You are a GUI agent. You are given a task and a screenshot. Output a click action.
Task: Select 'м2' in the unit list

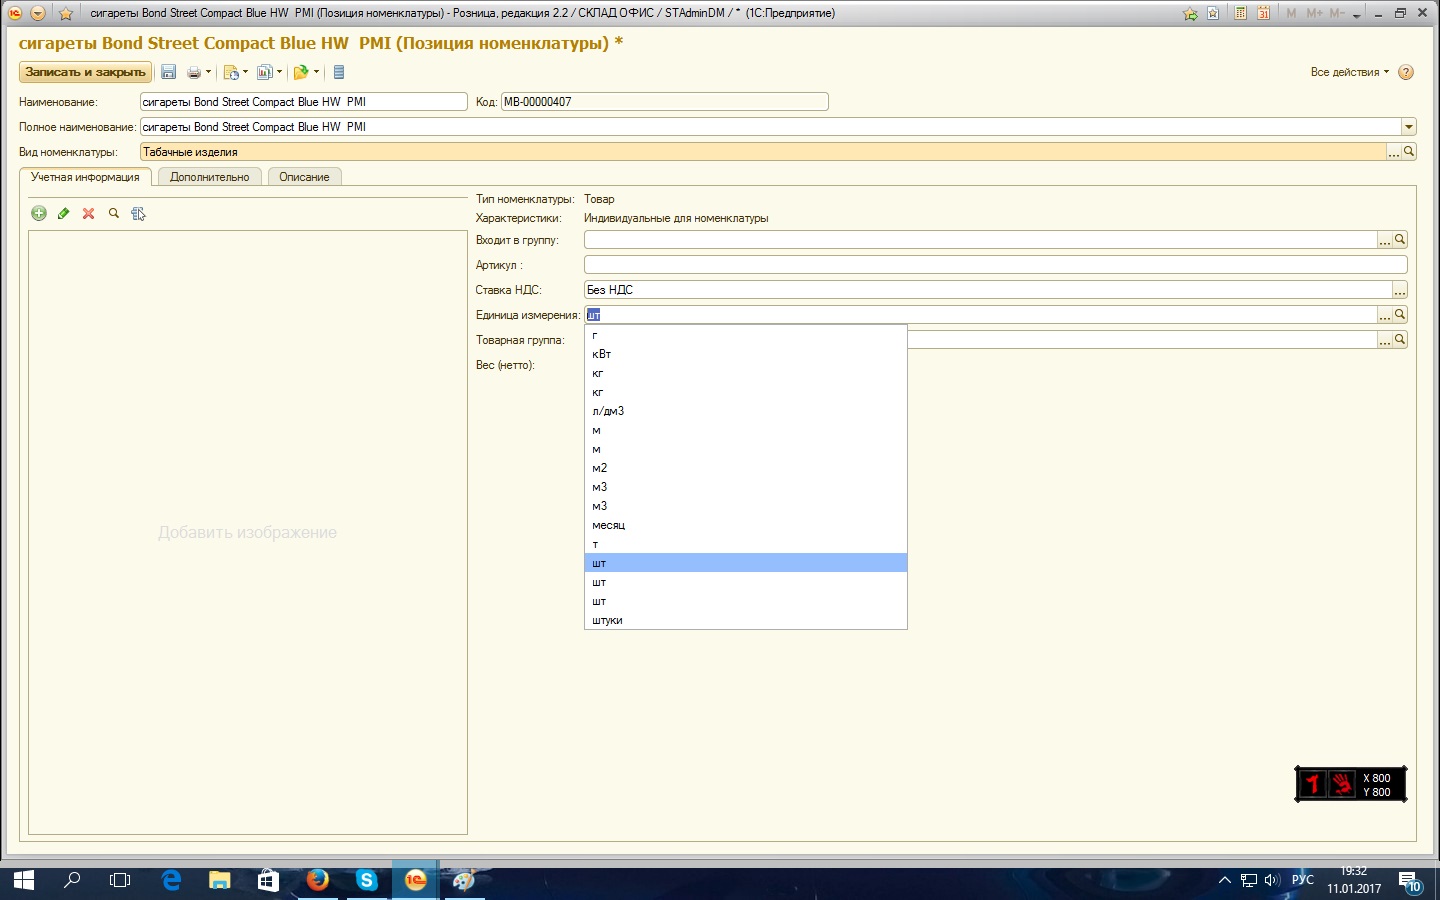pyautogui.click(x=745, y=468)
